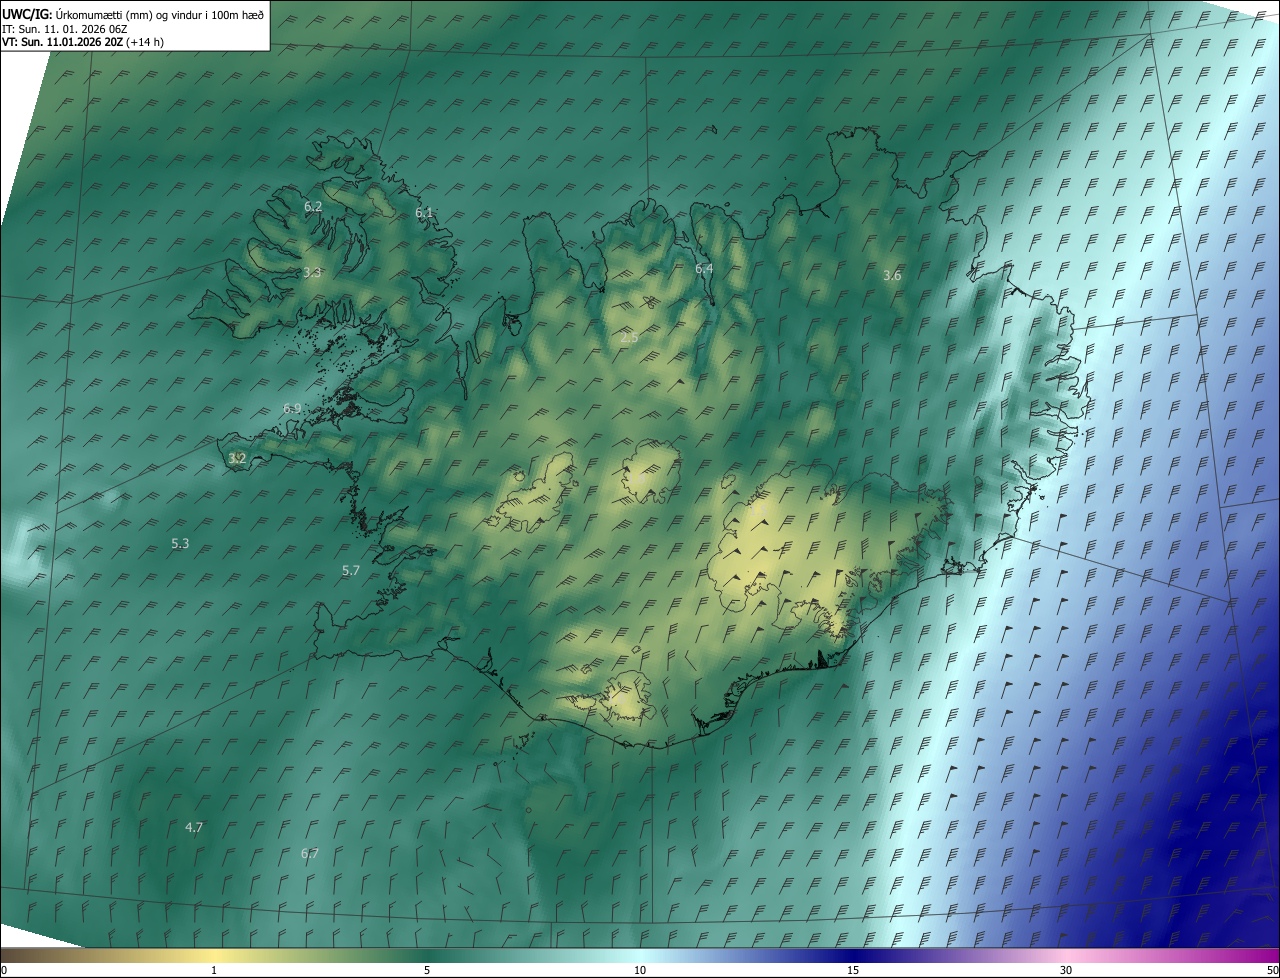This screenshot has width=1280, height=978.
Task: Click the 1 tick on the color scale
Action: [x=214, y=970]
